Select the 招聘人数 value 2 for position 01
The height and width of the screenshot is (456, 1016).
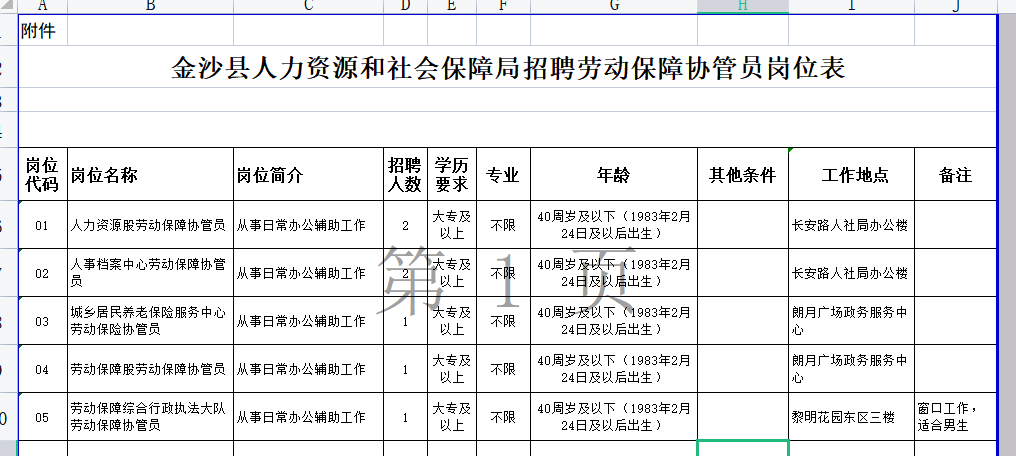(x=406, y=225)
